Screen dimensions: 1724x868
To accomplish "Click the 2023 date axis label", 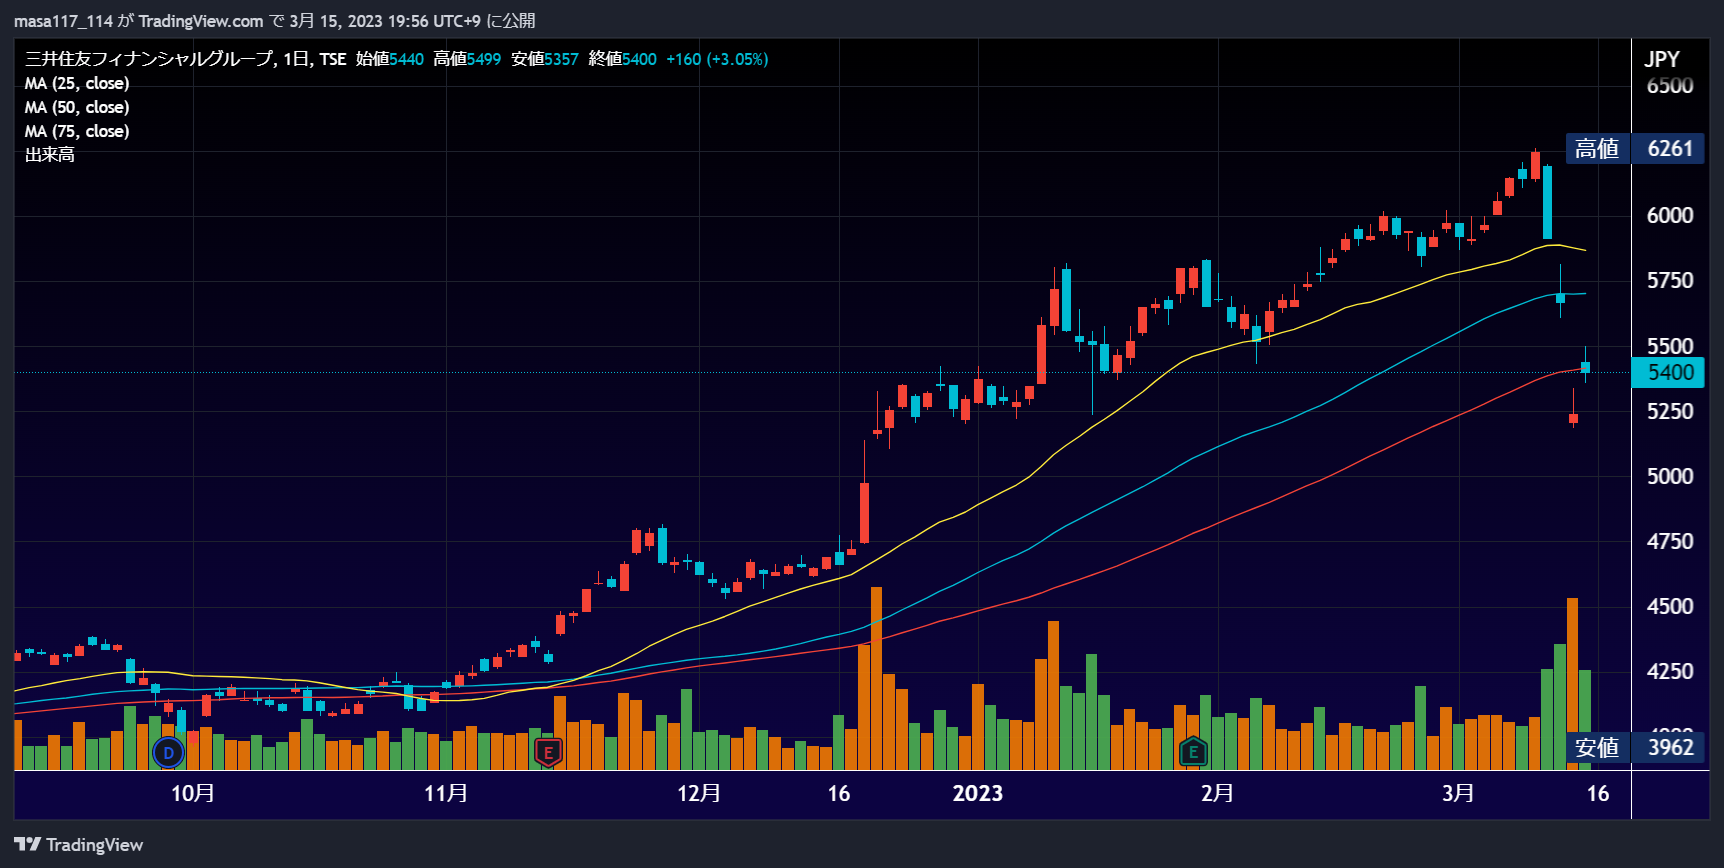I will (977, 793).
